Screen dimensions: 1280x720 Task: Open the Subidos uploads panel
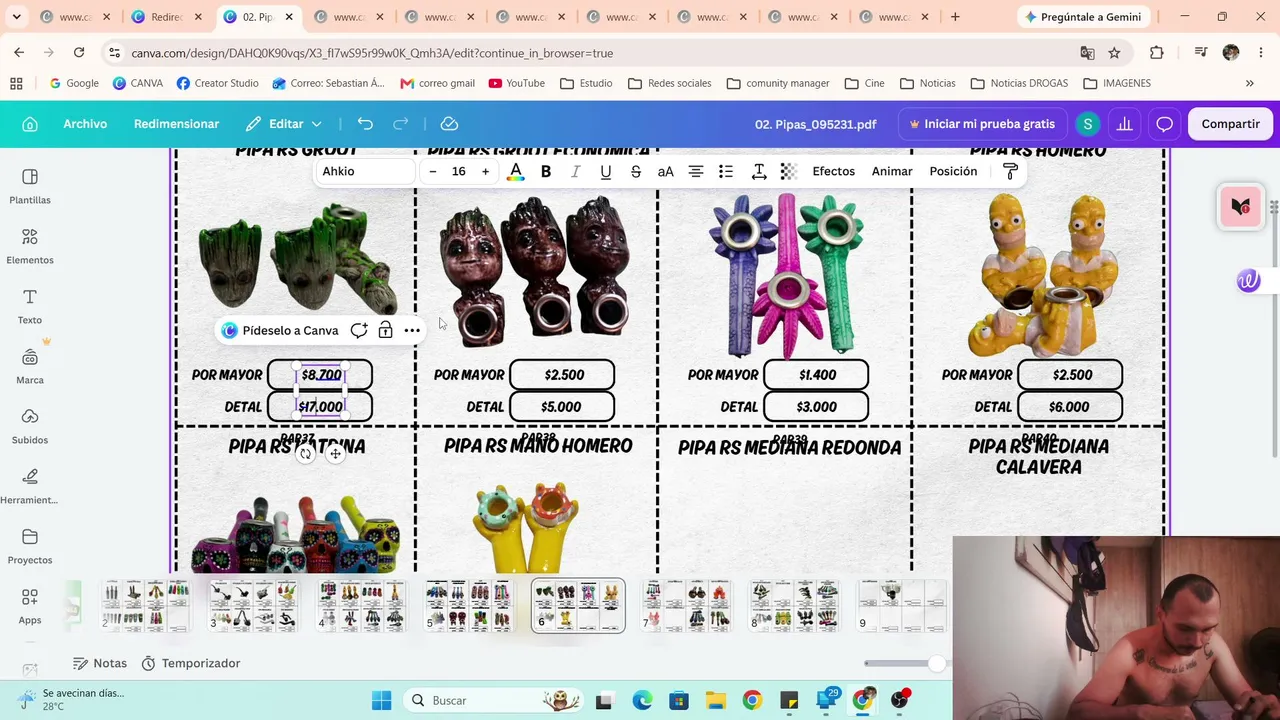tap(30, 426)
